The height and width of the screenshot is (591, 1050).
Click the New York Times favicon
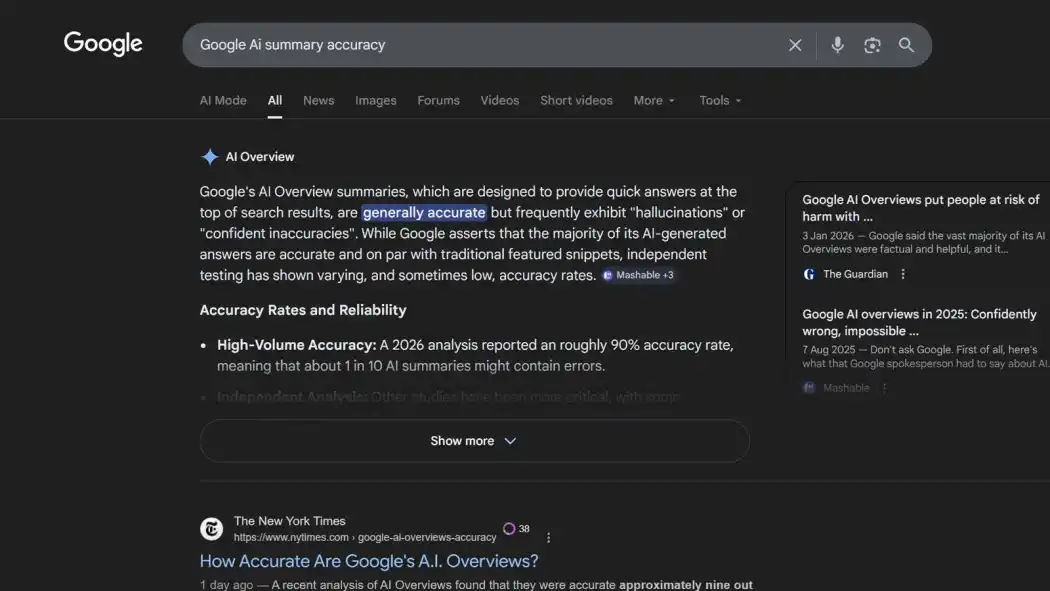[211, 528]
